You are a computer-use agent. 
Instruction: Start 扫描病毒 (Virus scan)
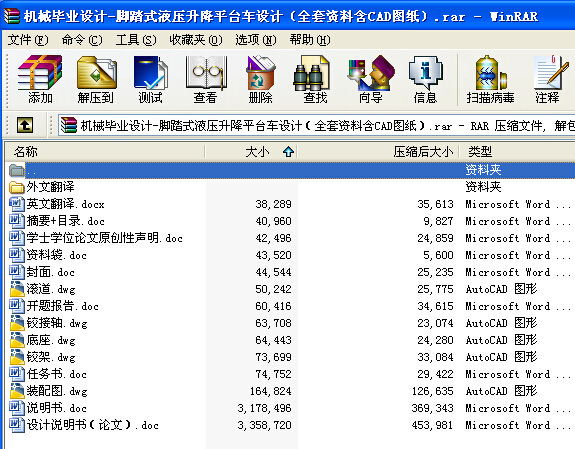(x=490, y=73)
